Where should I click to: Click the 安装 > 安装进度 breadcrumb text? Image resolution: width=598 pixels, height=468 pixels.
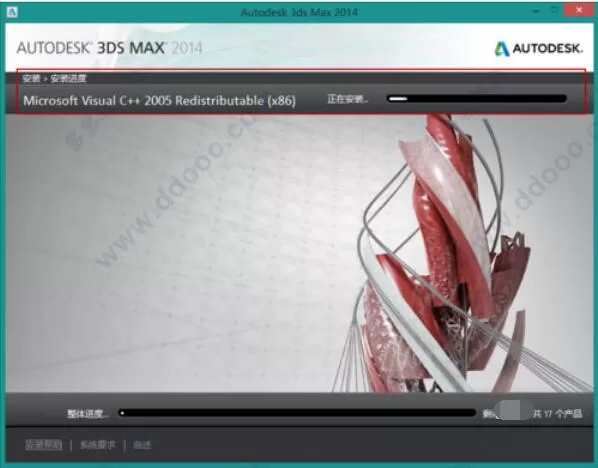(54, 79)
